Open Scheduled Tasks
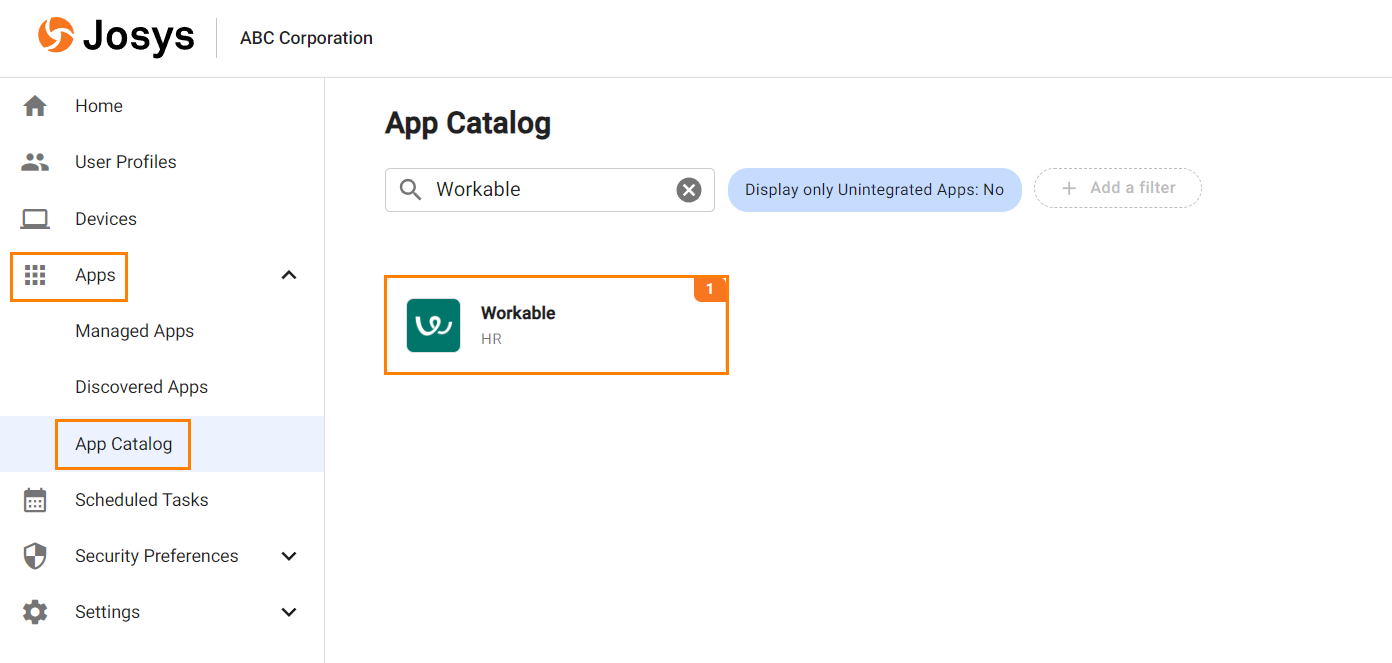Screen dimensions: 1392x663 click(142, 500)
